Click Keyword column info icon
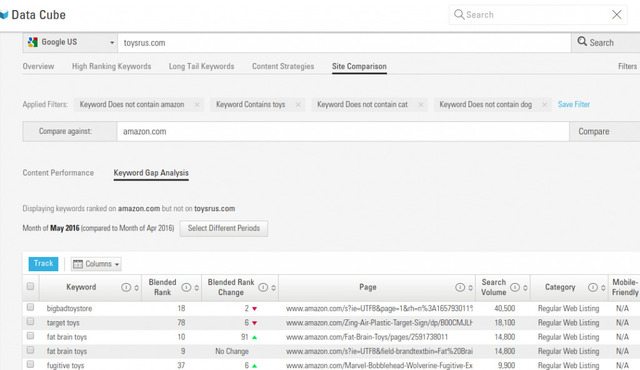 click(126, 288)
